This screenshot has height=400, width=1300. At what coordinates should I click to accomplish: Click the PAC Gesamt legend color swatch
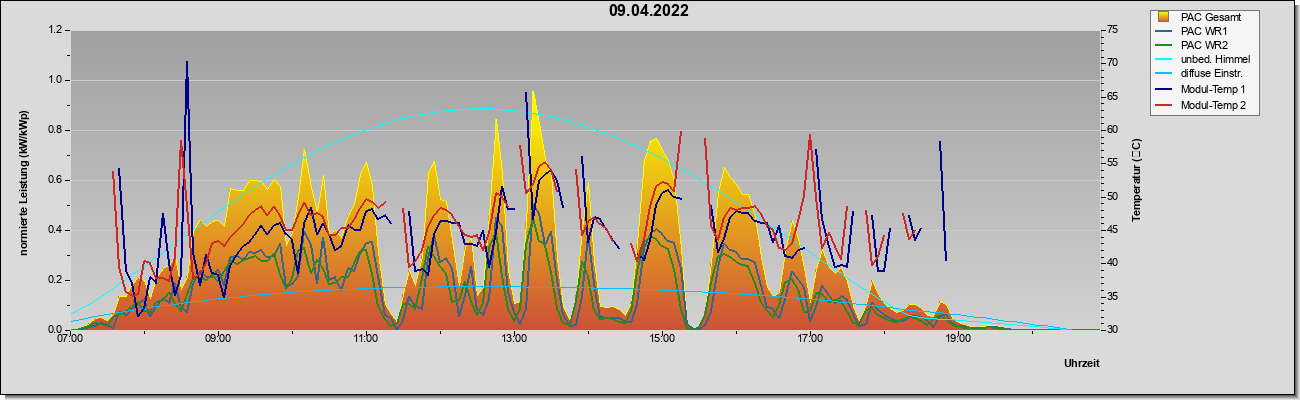(x=1163, y=17)
